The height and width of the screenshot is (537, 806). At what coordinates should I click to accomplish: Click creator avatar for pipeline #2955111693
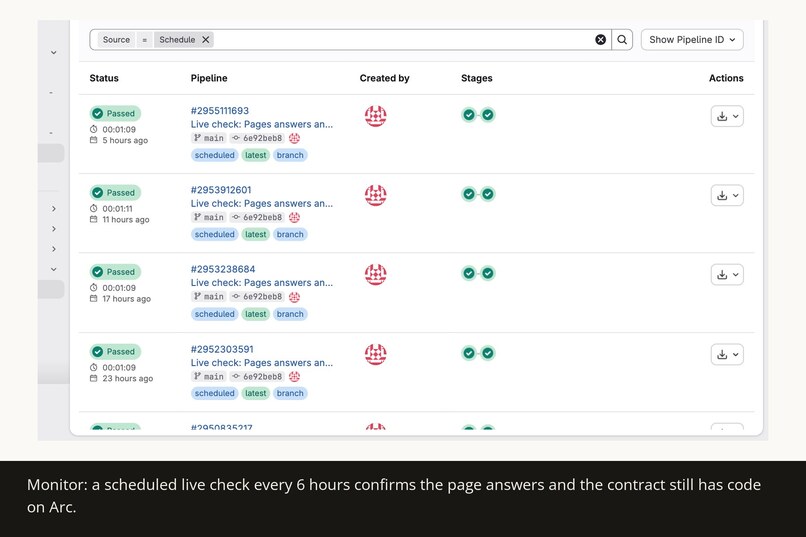coord(375,116)
